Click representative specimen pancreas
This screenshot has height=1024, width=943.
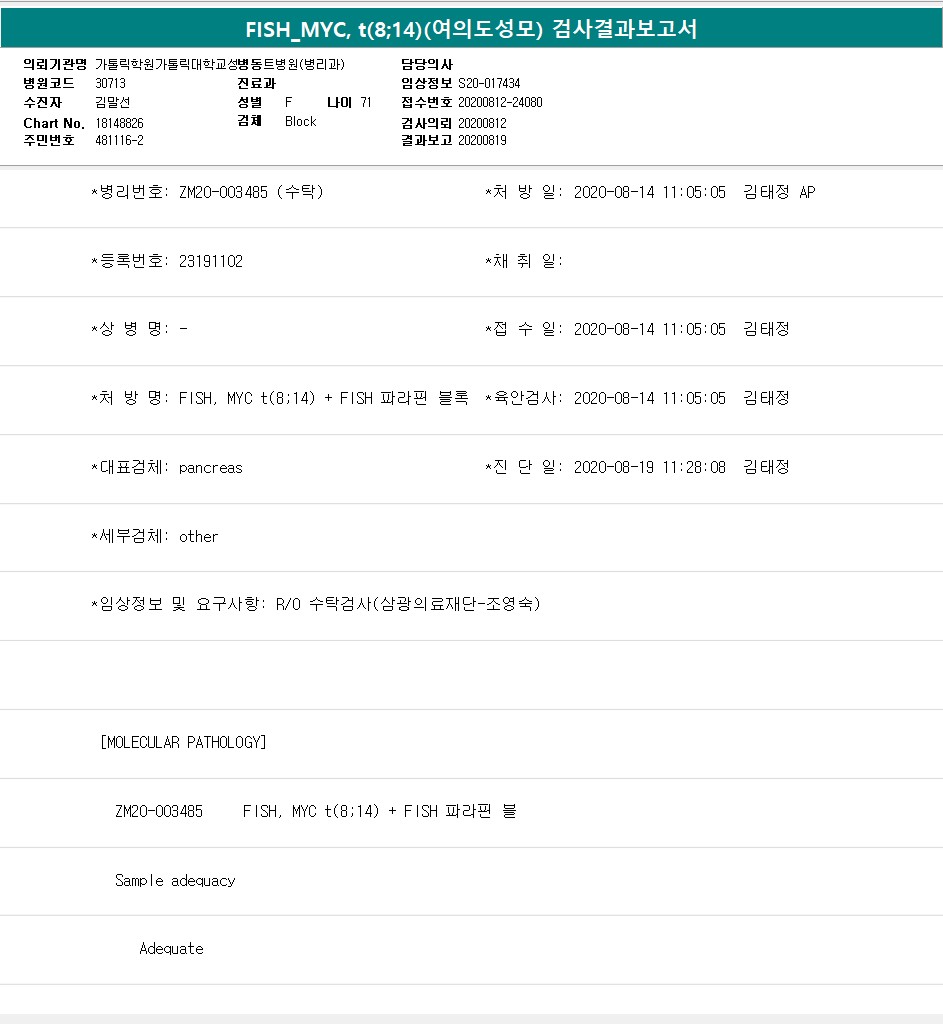tap(210, 468)
